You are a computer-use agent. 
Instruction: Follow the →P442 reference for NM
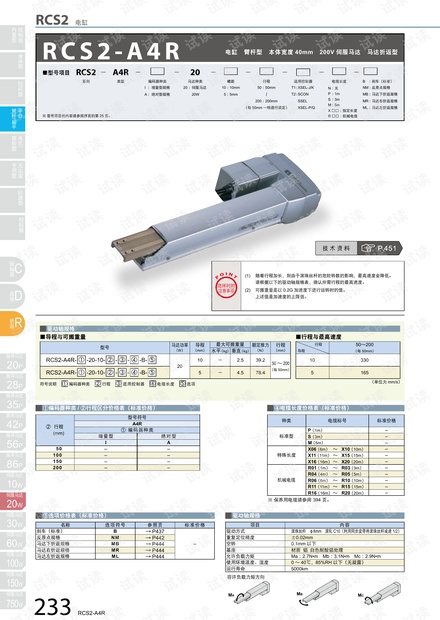[x=155, y=538]
